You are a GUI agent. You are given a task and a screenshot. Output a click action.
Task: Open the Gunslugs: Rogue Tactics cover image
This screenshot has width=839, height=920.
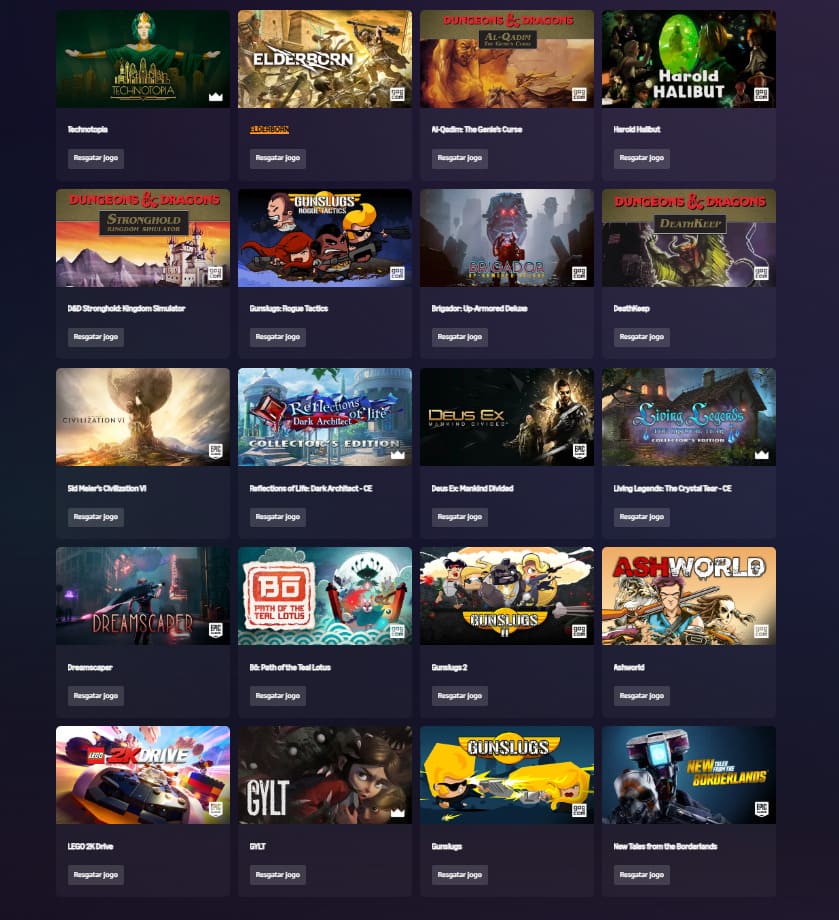[x=325, y=238]
